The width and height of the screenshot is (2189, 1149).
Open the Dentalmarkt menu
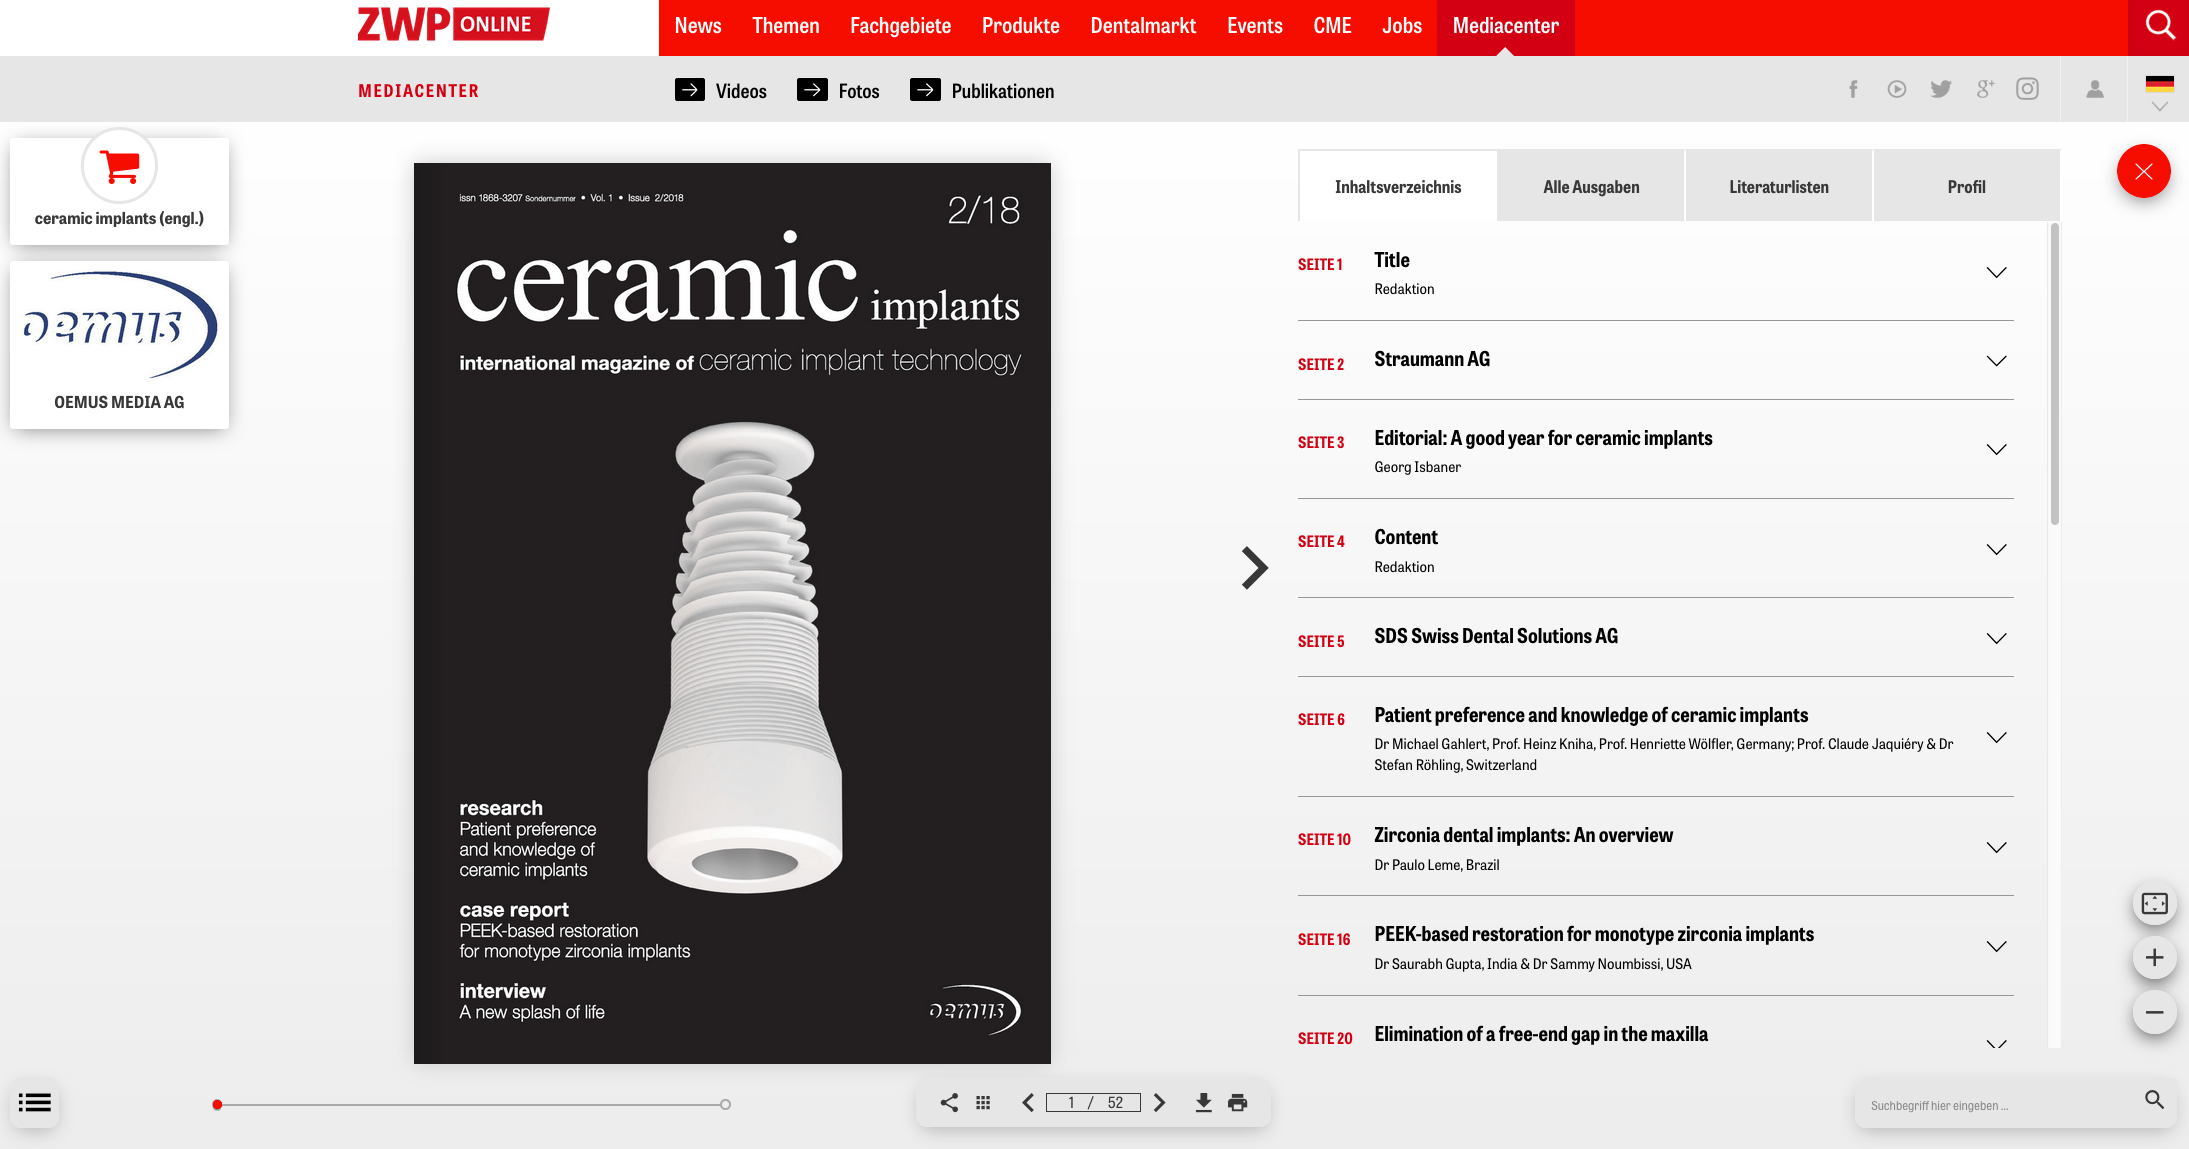click(x=1143, y=26)
